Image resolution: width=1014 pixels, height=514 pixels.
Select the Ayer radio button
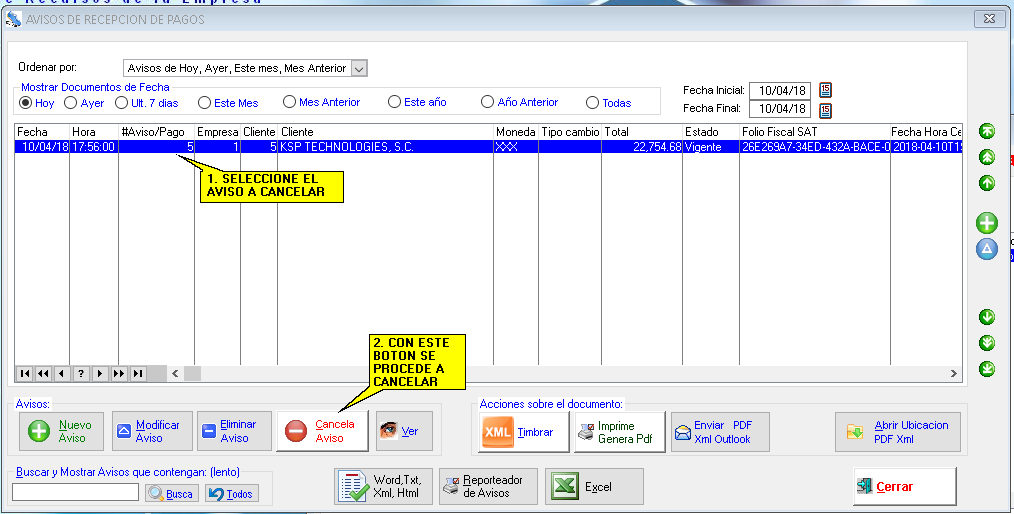click(x=71, y=102)
